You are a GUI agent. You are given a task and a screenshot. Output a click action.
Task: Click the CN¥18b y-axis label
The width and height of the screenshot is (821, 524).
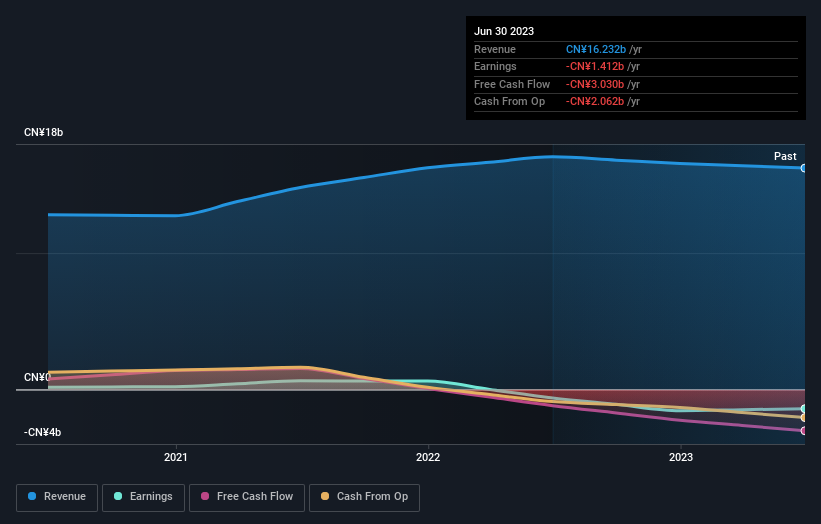[43, 132]
